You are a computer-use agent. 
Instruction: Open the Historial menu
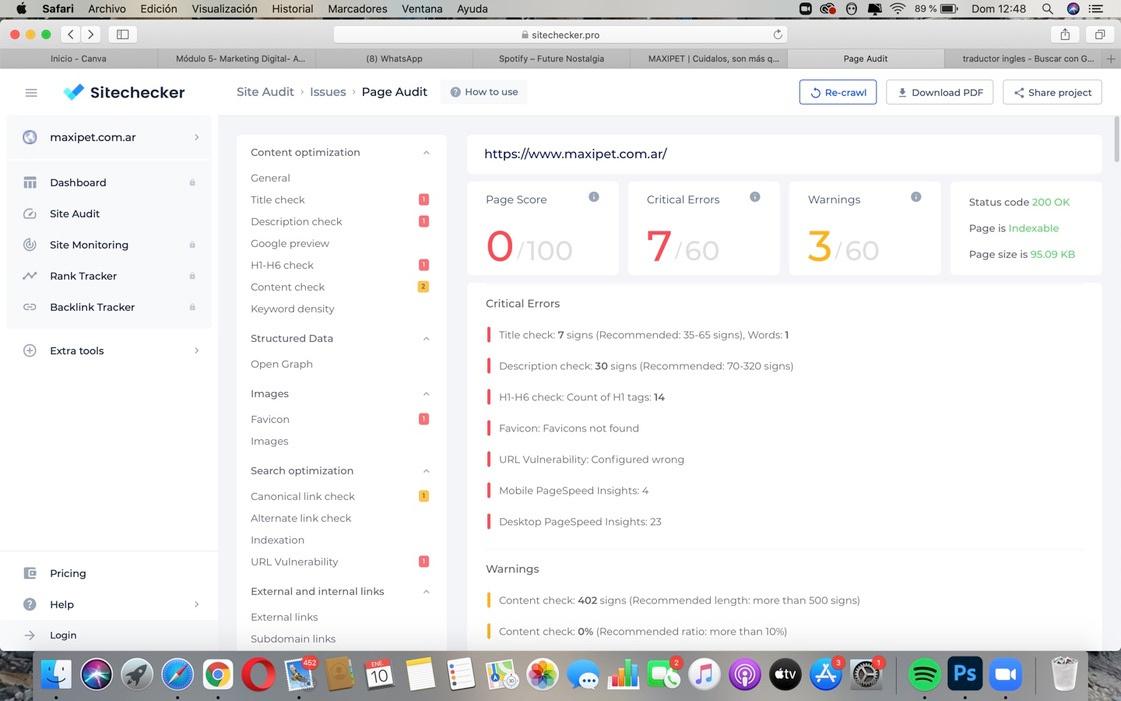[292, 9]
